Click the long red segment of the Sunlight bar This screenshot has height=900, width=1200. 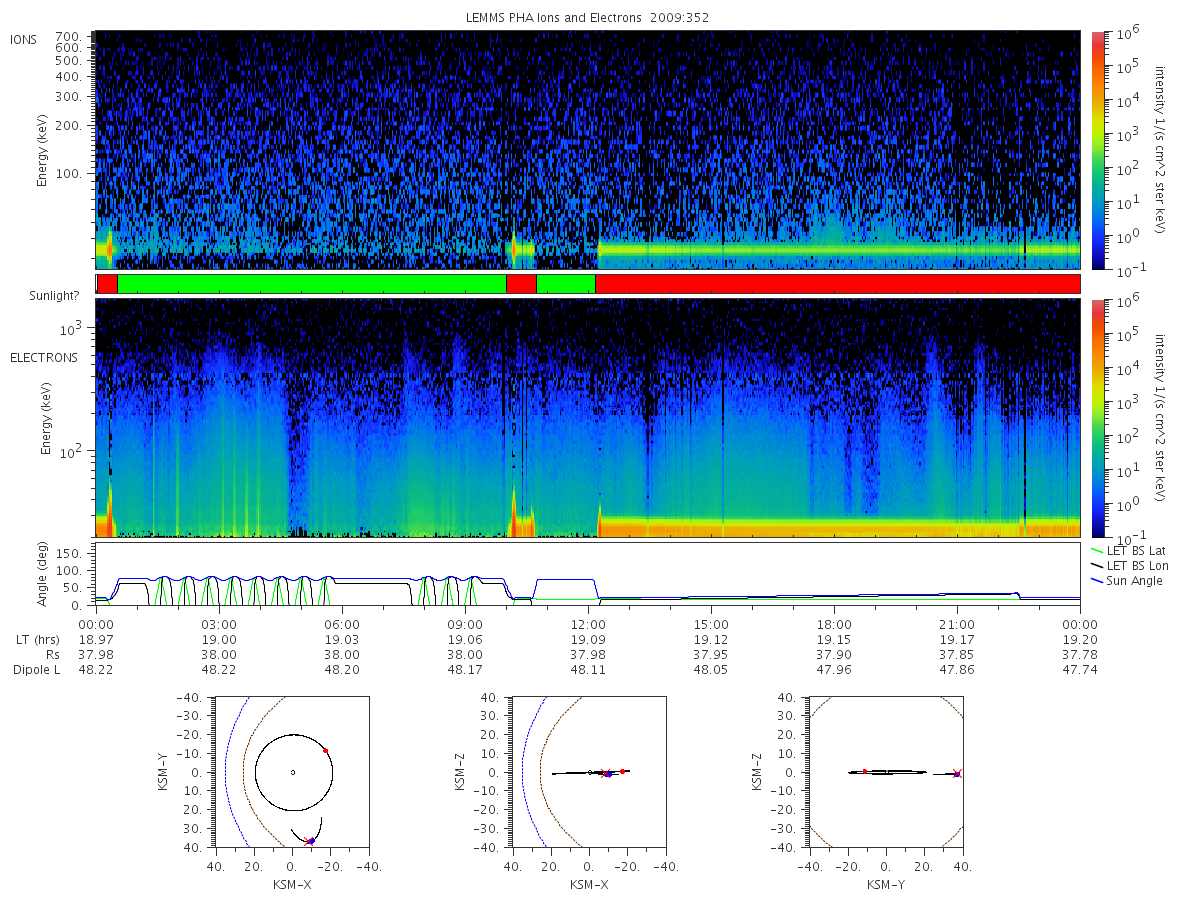[837, 284]
